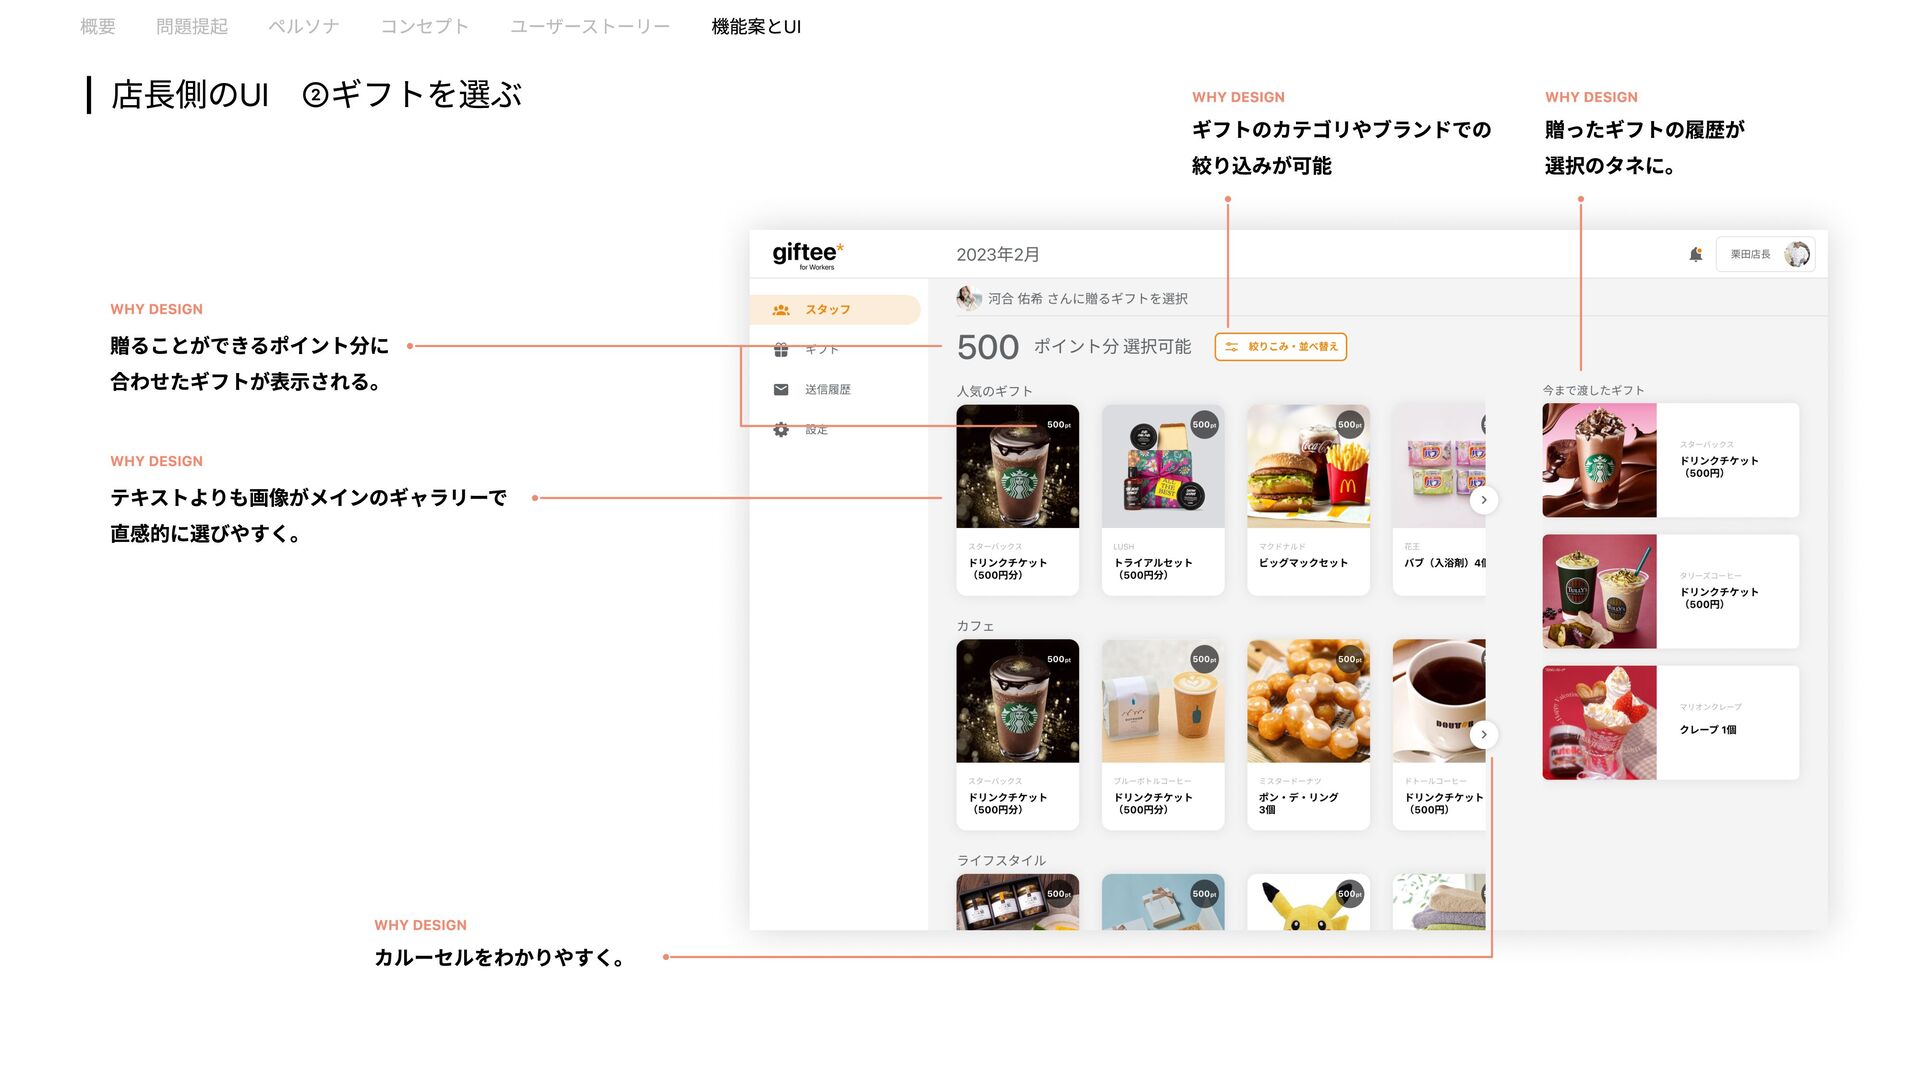The width and height of the screenshot is (1920, 1080).
Task: Click 河合 佑希 さんに贈るギフトを選択 text
Action: click(1088, 298)
